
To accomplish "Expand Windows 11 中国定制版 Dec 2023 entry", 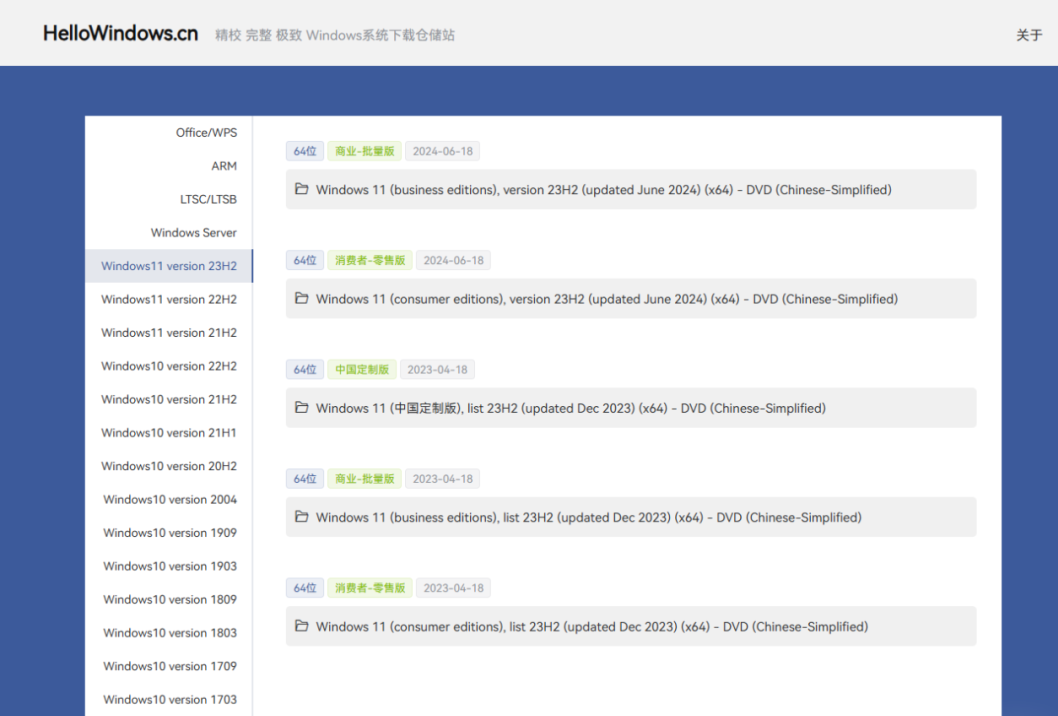I will (631, 408).
